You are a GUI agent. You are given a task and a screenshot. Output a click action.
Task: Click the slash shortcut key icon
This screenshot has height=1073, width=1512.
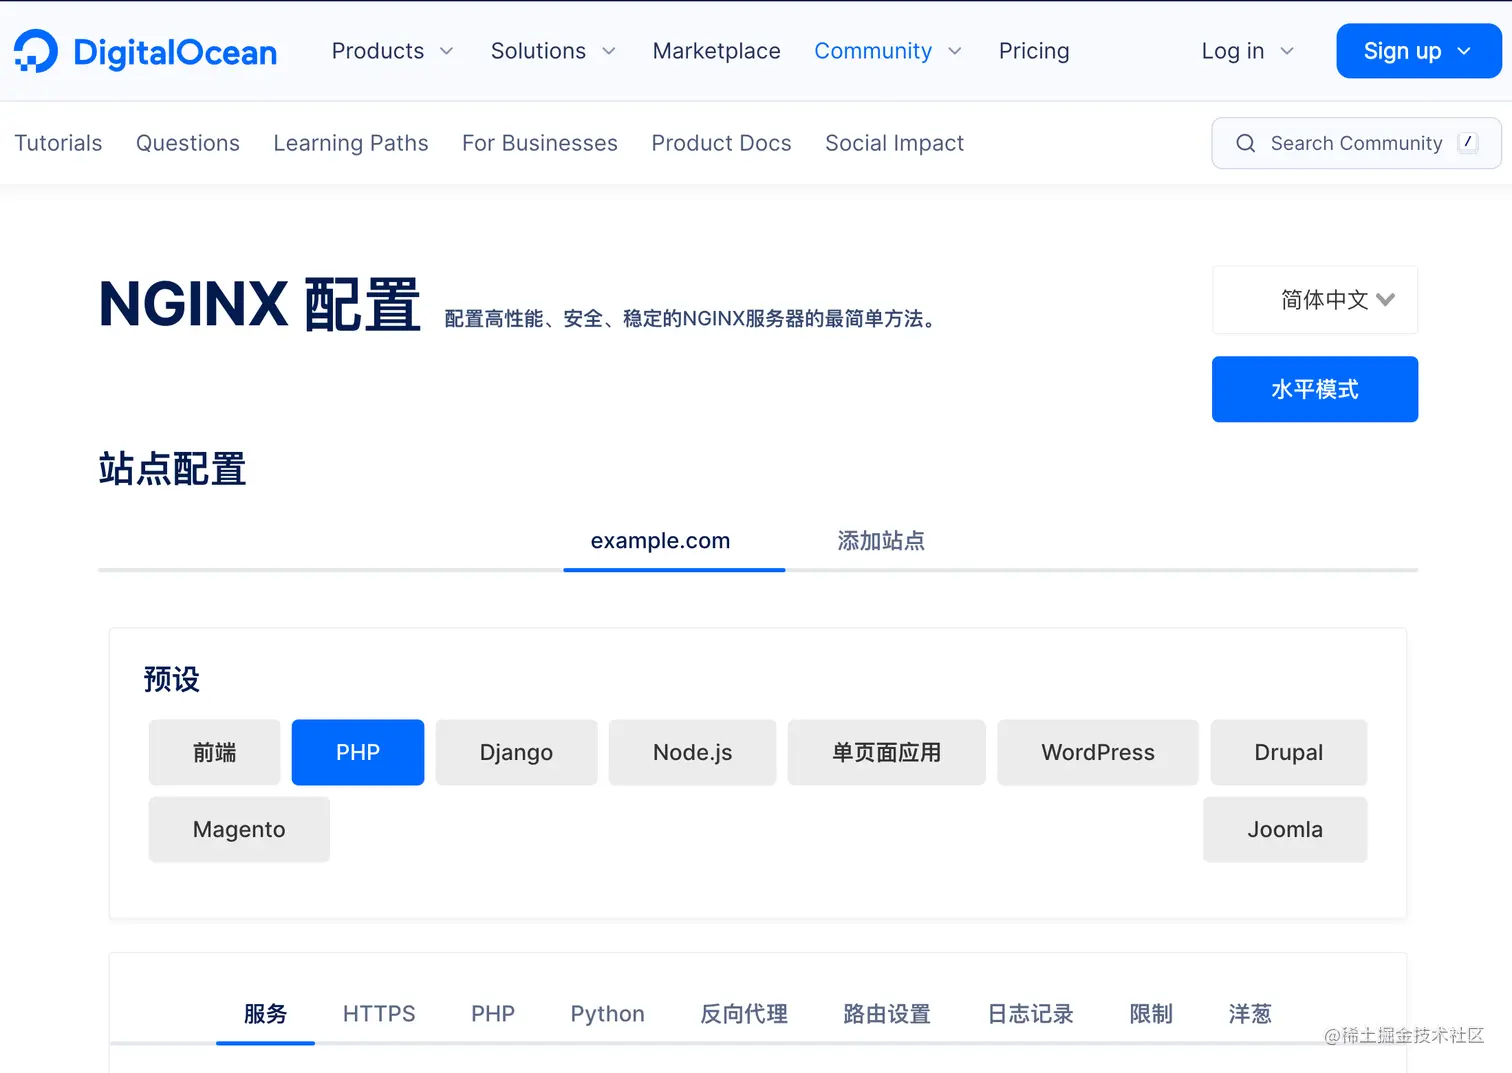[1468, 142]
